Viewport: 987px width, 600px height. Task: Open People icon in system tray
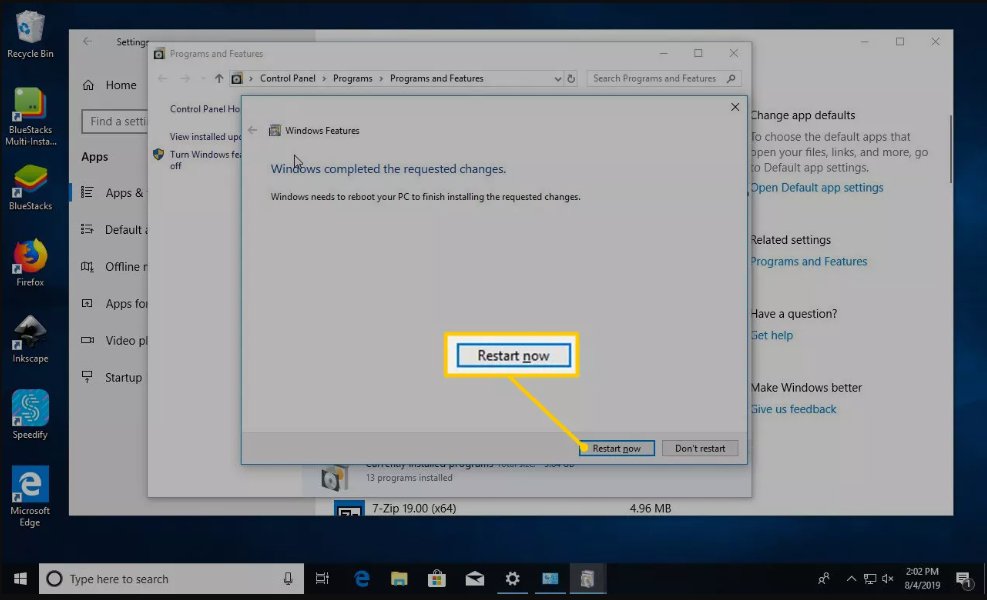click(x=823, y=579)
